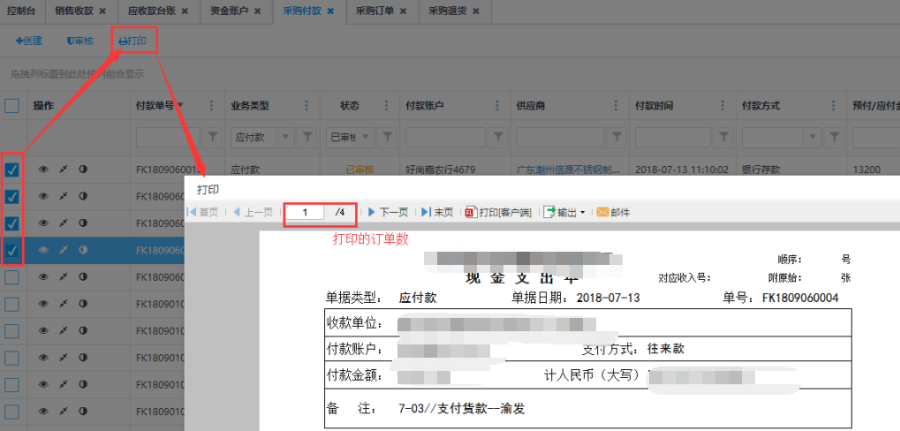Click the 创建 create button

pyautogui.click(x=29, y=42)
